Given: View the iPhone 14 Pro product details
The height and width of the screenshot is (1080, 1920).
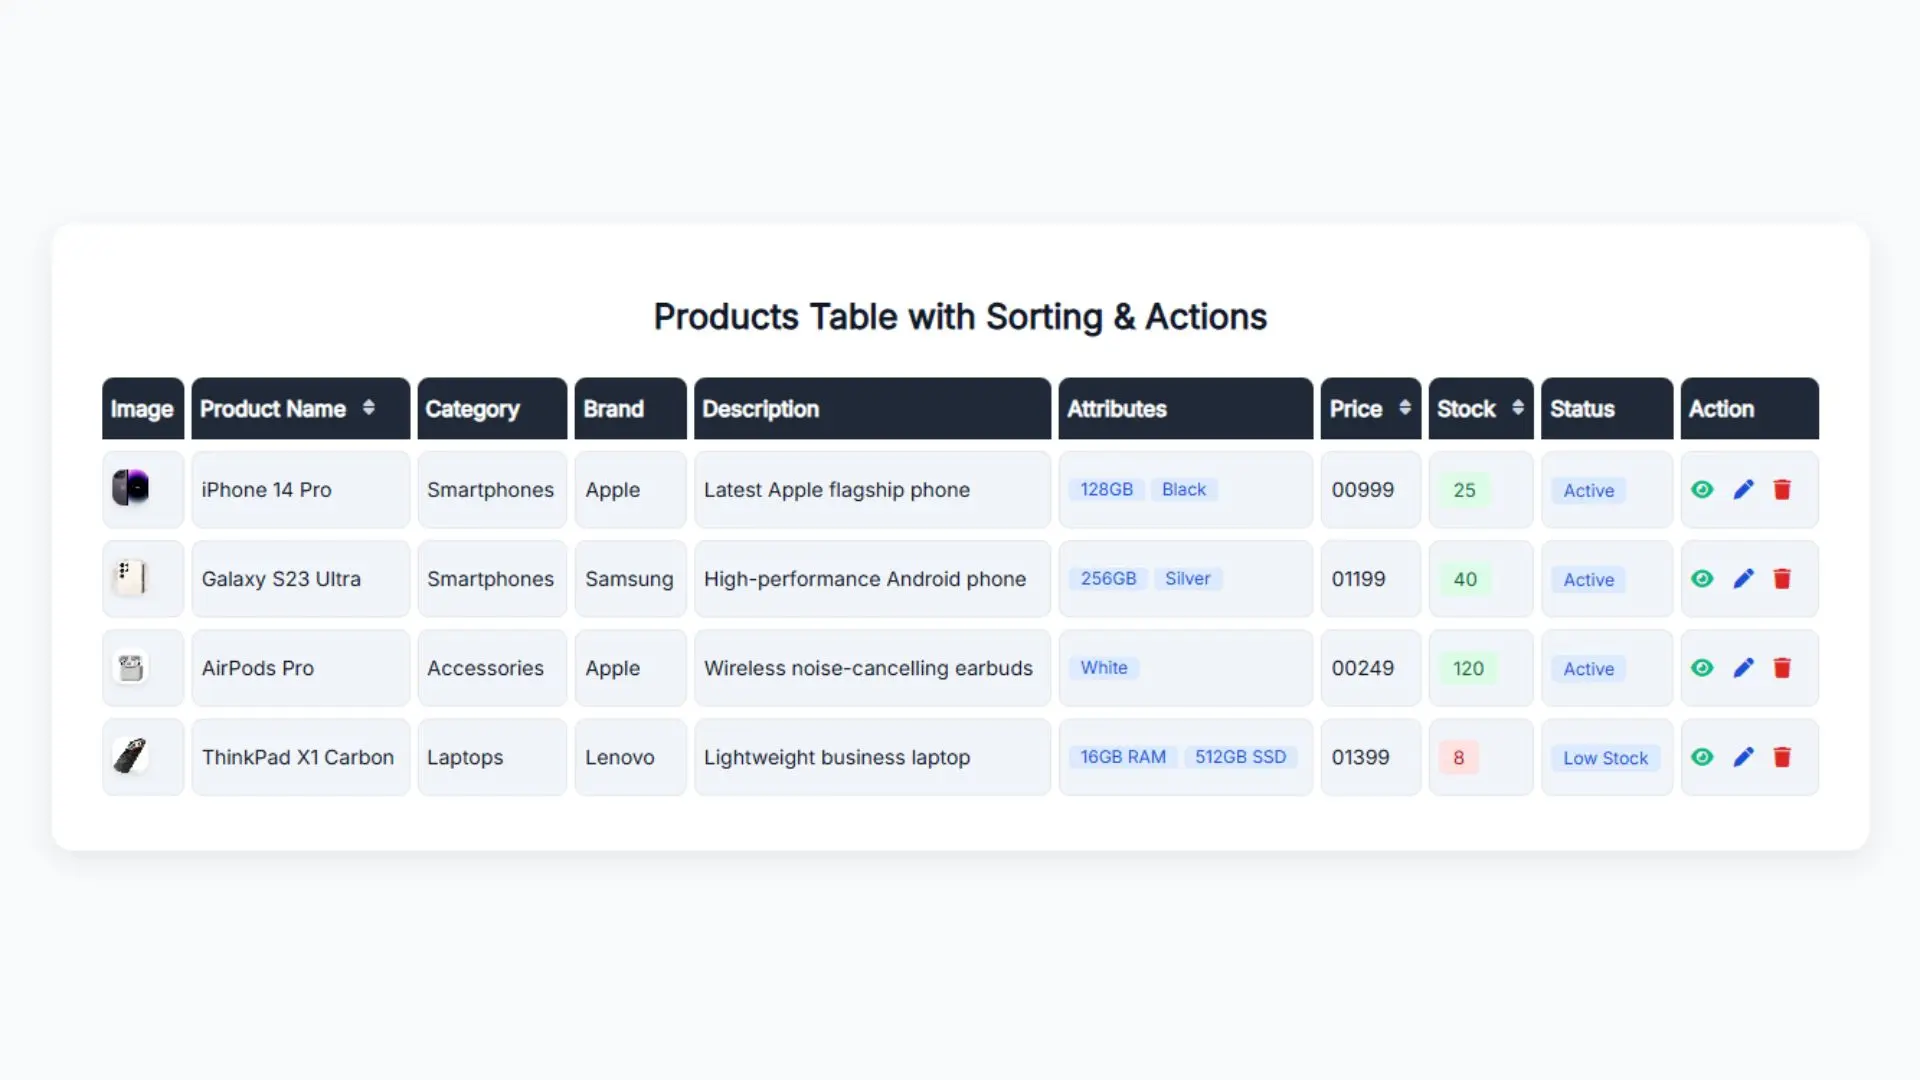Looking at the screenshot, I should (x=1702, y=490).
